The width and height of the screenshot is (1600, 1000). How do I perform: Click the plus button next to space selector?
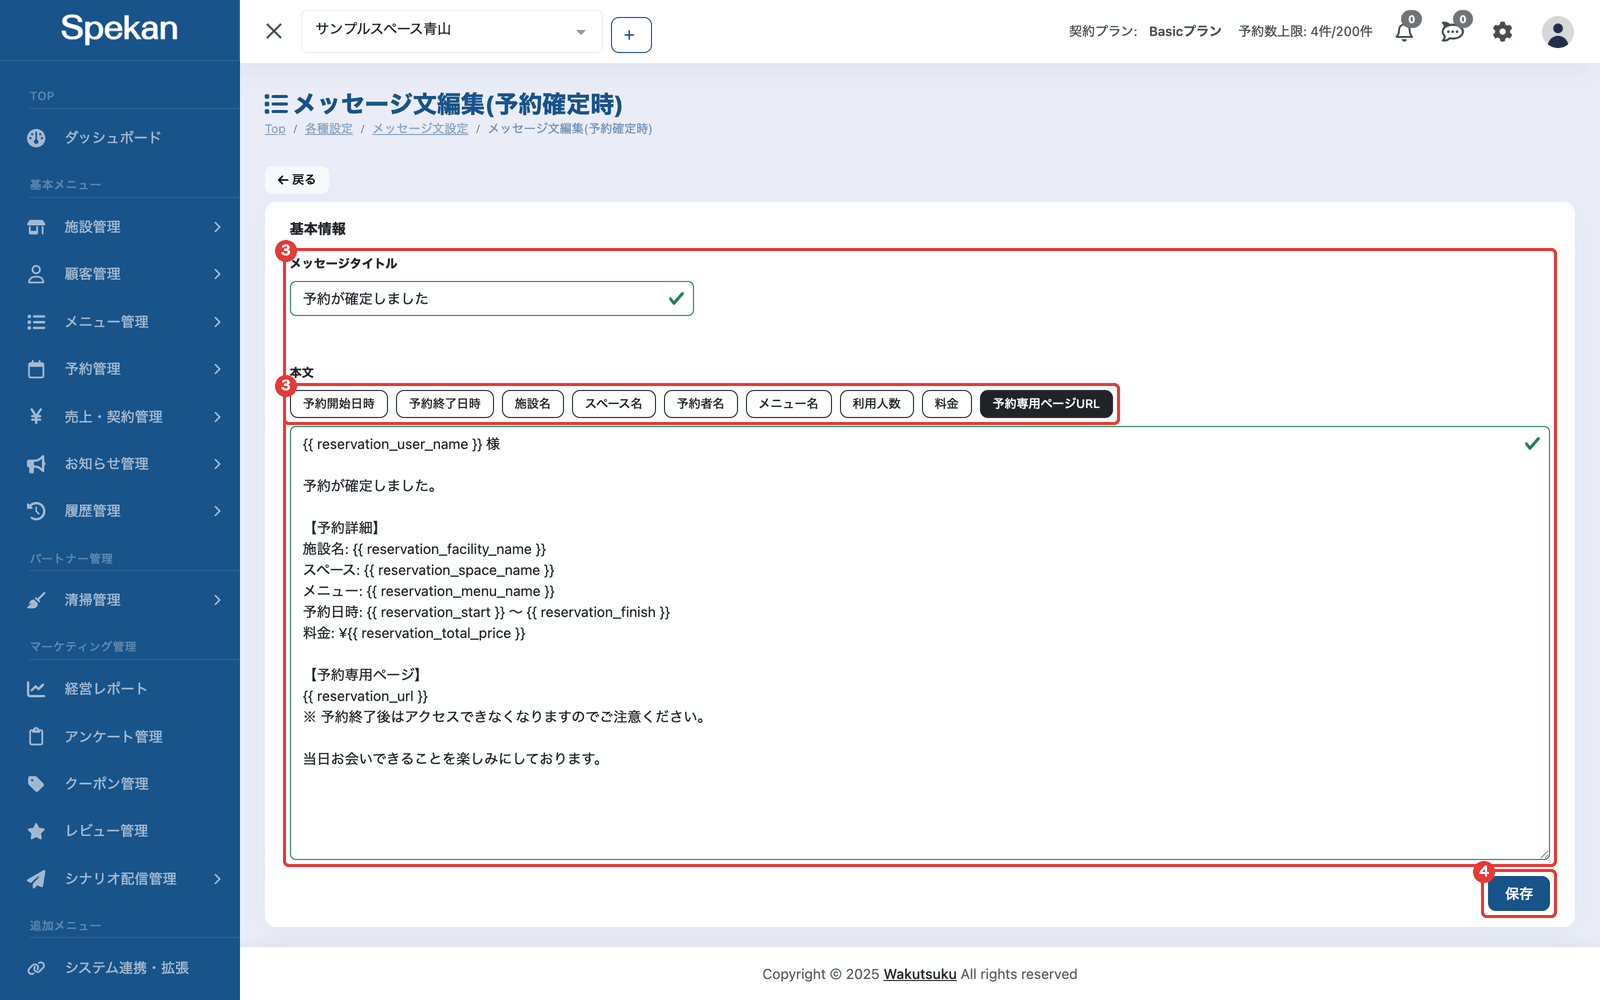click(x=631, y=35)
